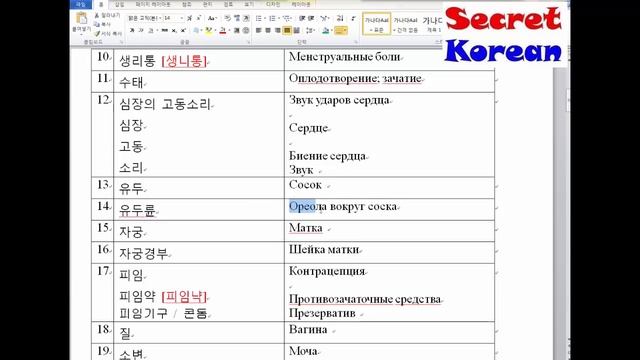
Task: Click the decrease indent icon
Action: [302, 18]
